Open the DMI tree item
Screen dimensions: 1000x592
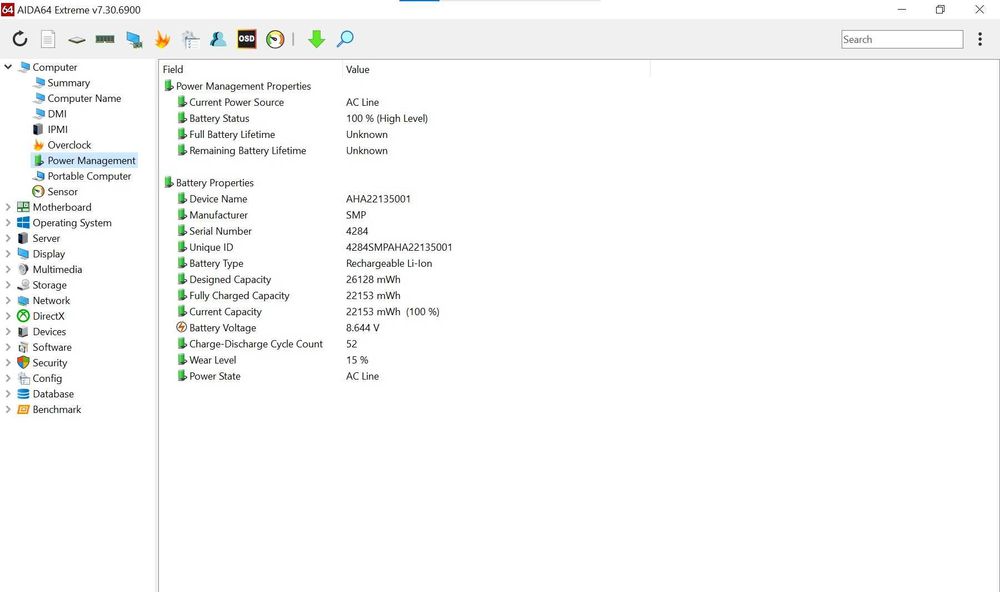pos(57,114)
